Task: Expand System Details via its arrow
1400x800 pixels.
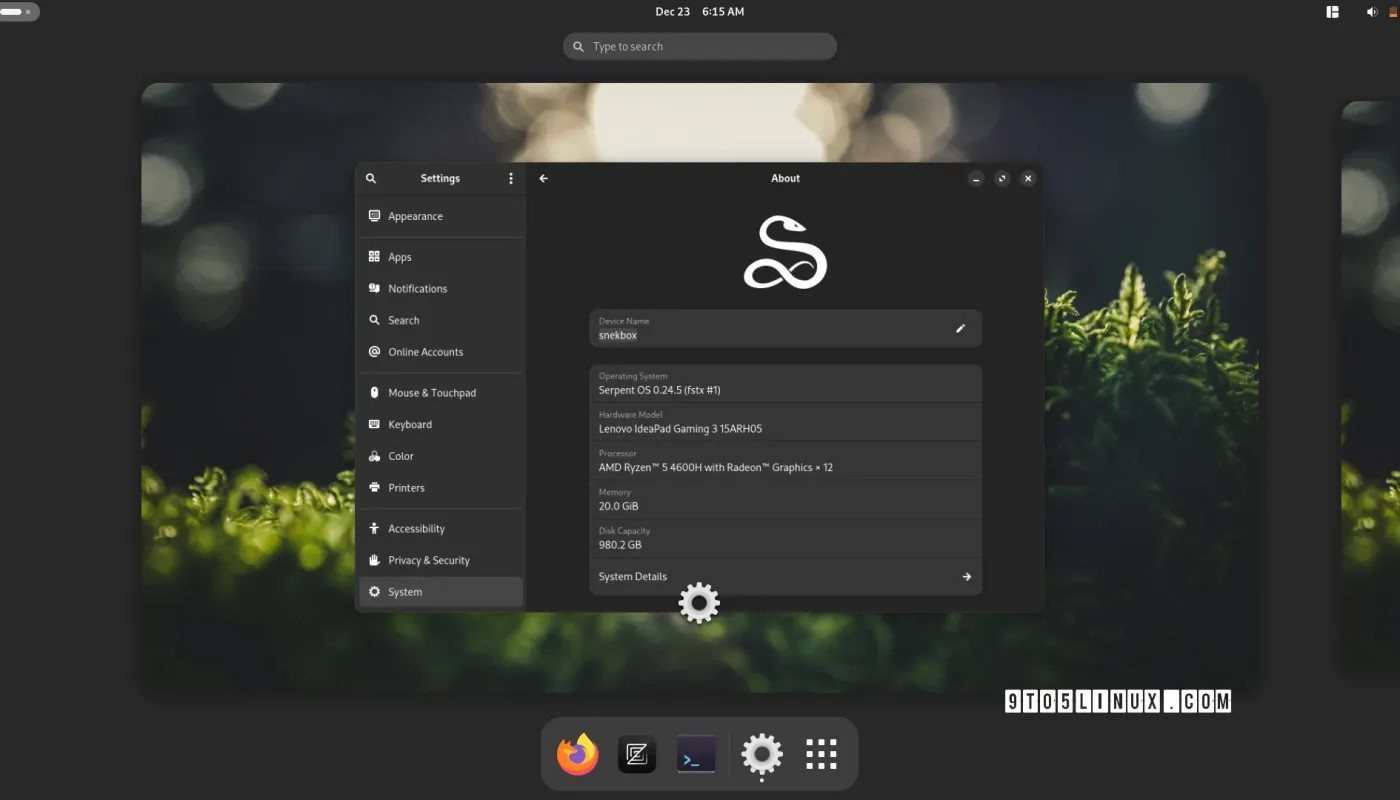Action: click(x=966, y=576)
